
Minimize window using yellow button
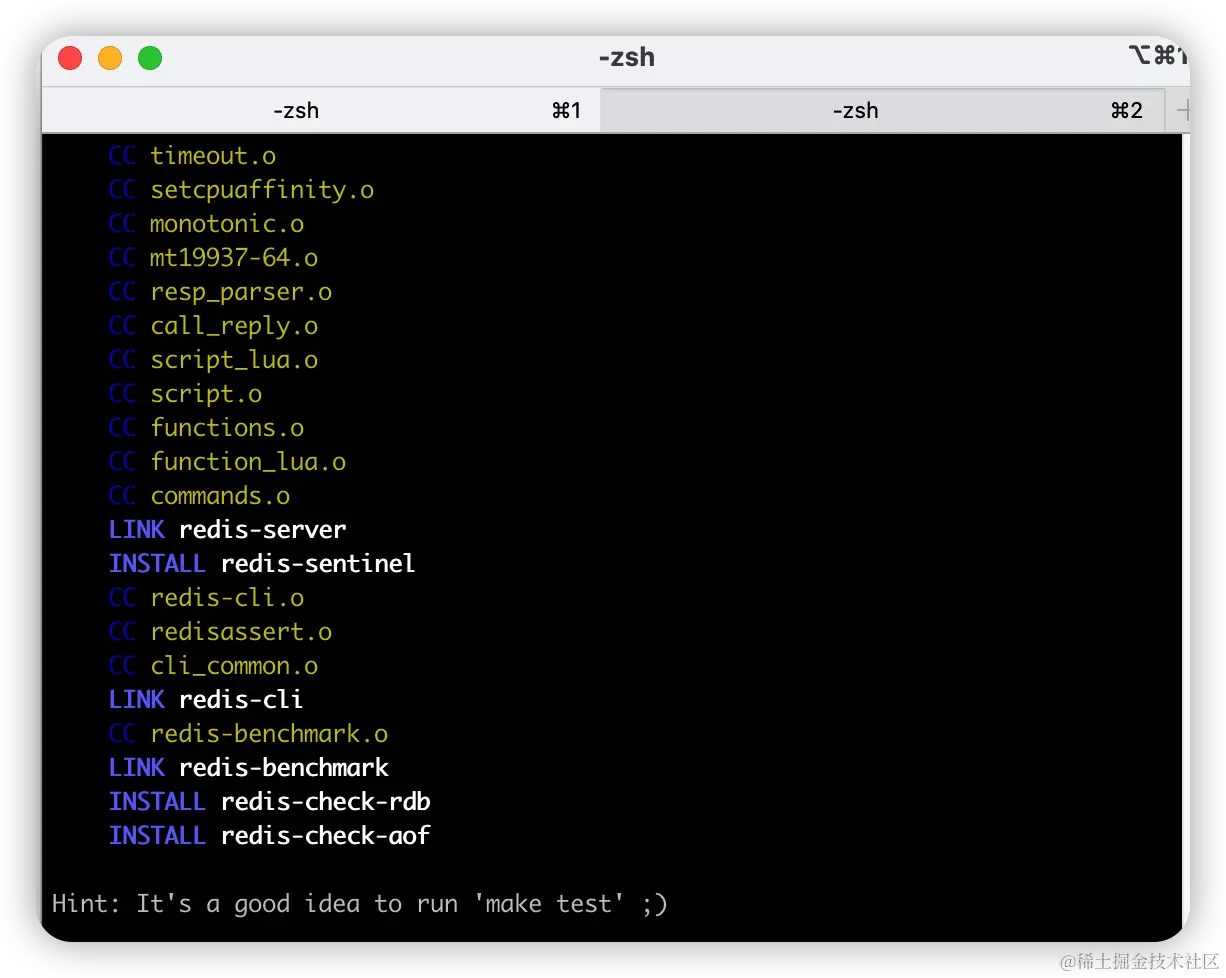coord(110,58)
